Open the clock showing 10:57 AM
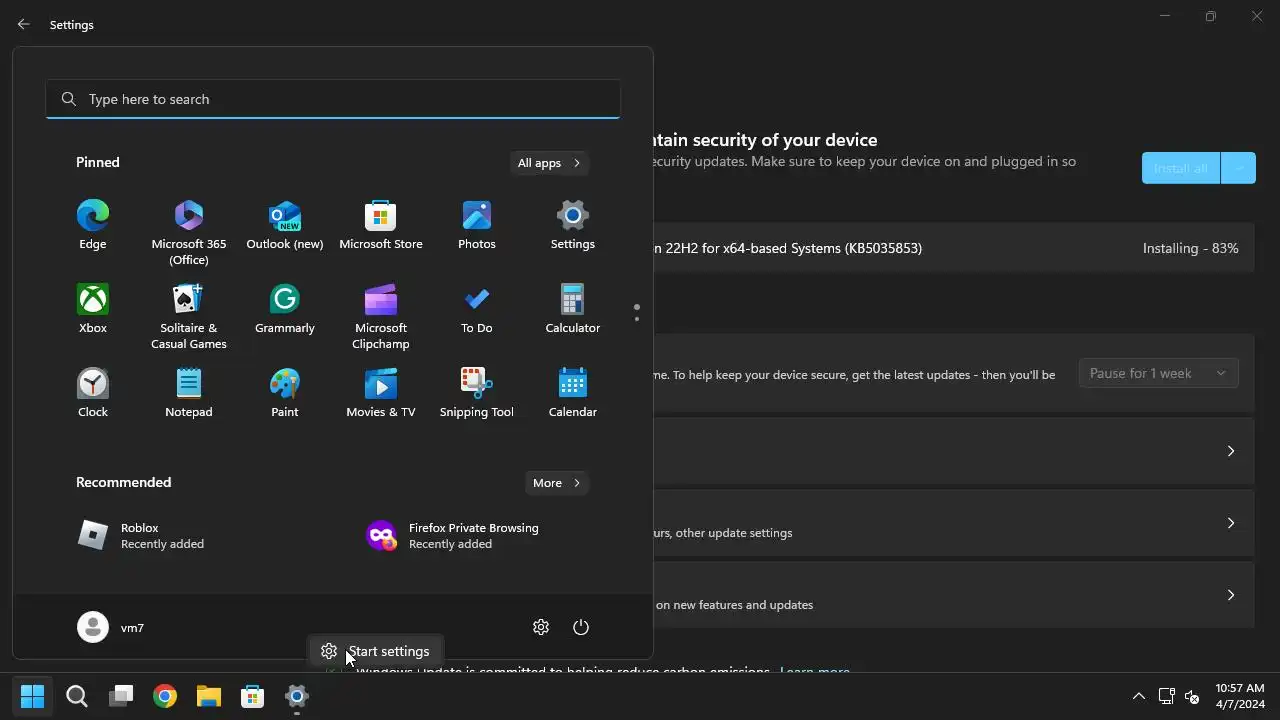The height and width of the screenshot is (720, 1280). (1240, 696)
